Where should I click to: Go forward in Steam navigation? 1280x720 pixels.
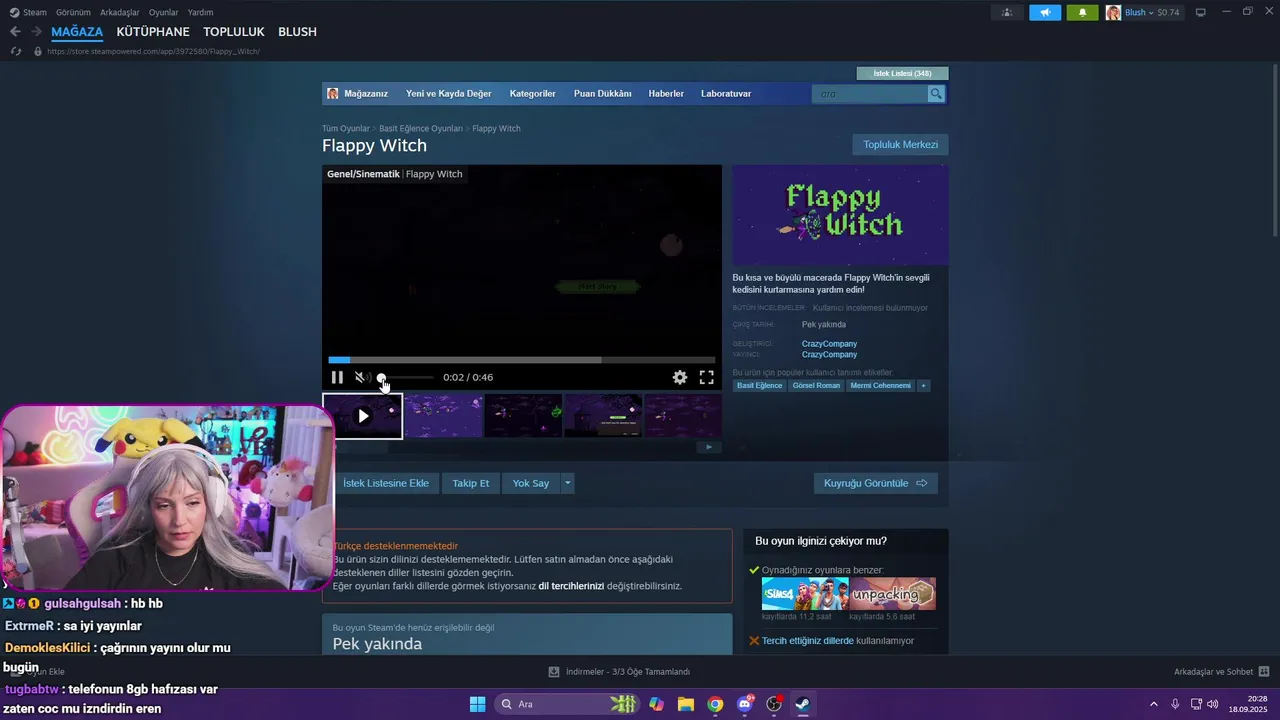point(36,32)
